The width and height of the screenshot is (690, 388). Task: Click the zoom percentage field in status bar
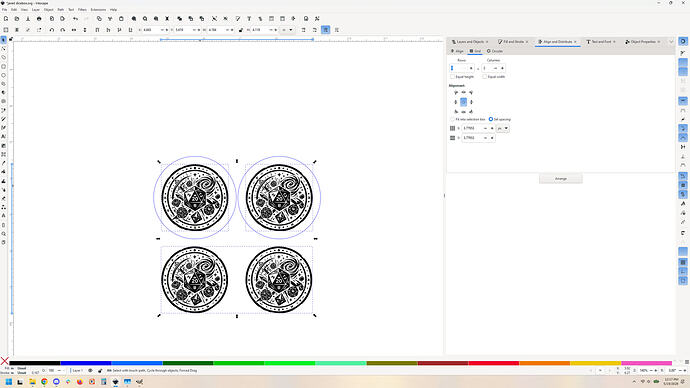644,370
